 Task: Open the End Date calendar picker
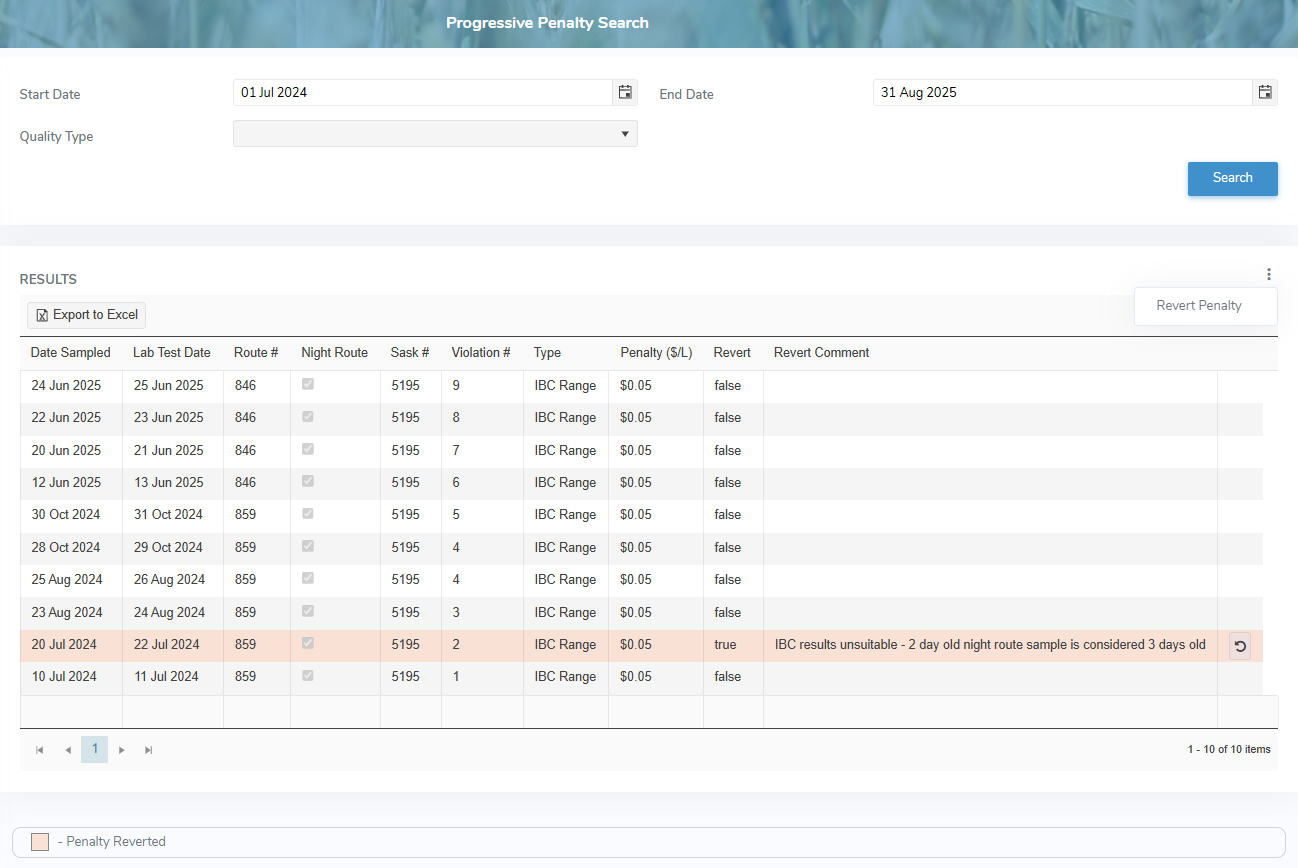tap(1264, 92)
